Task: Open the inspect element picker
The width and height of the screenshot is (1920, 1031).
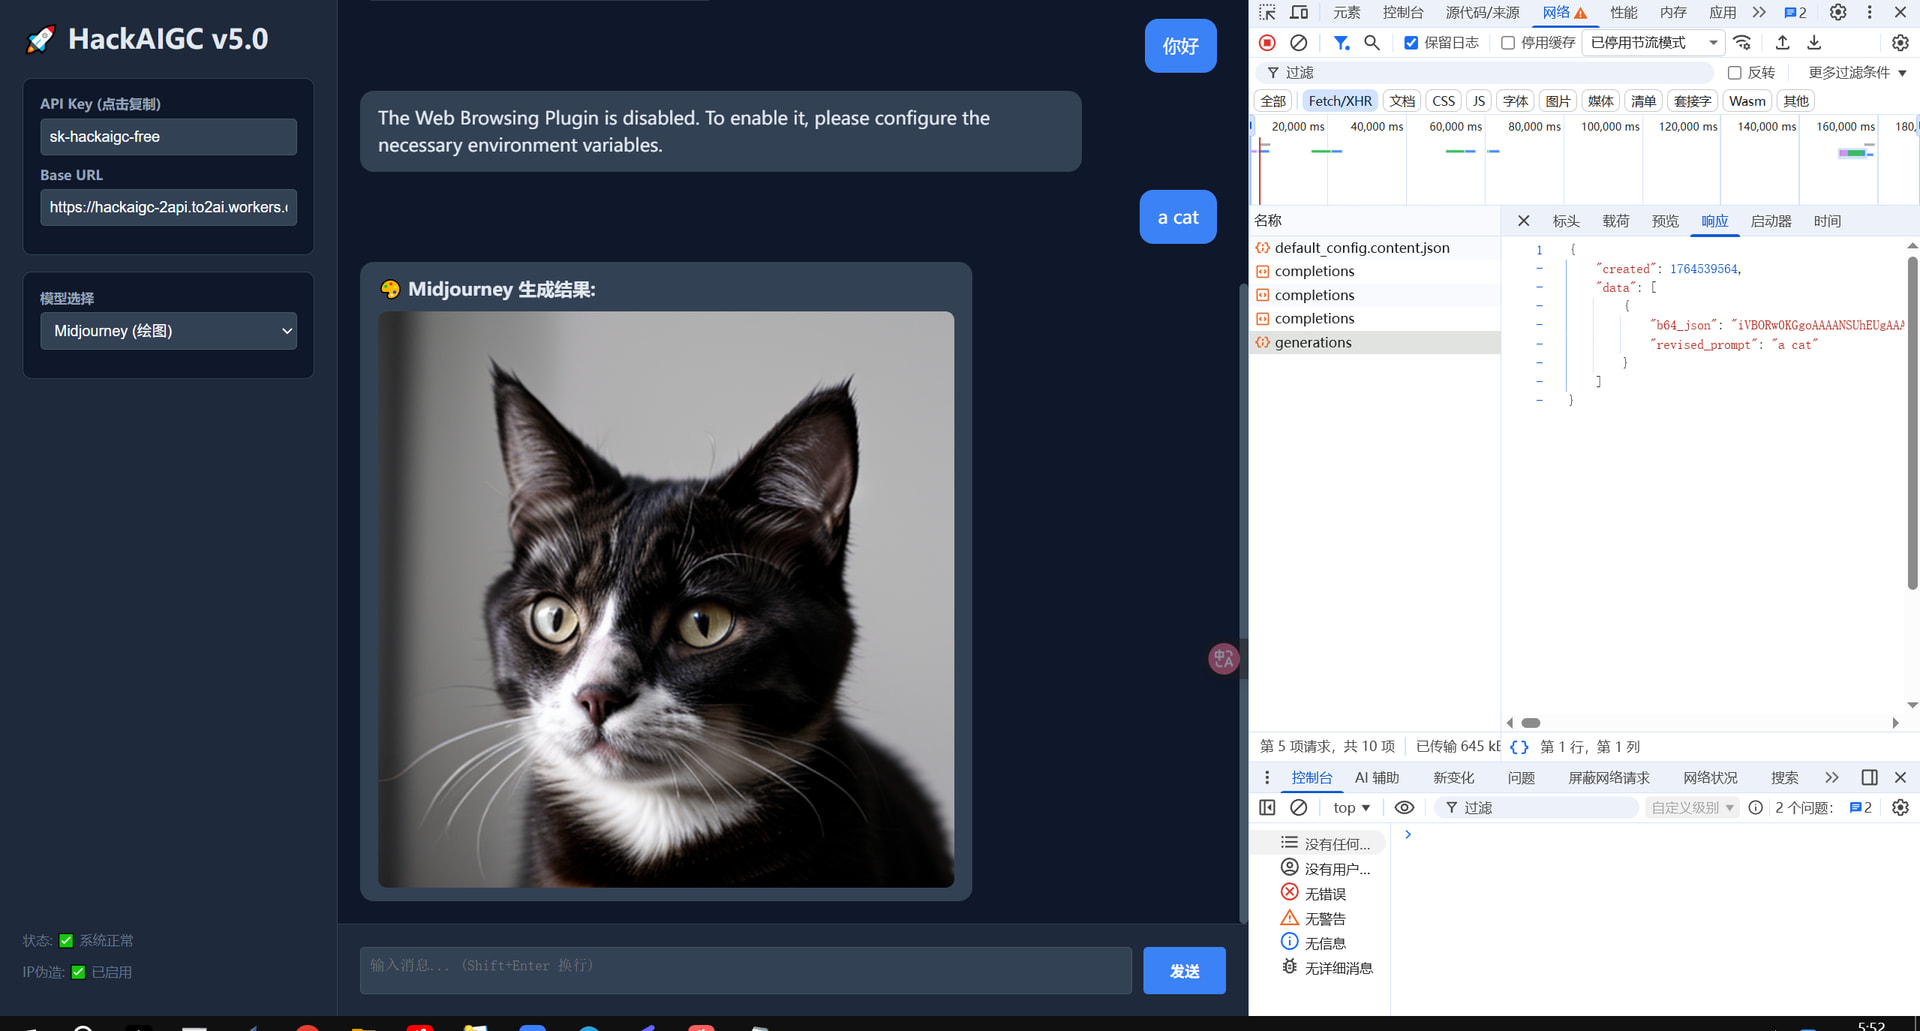Action: point(1267,13)
